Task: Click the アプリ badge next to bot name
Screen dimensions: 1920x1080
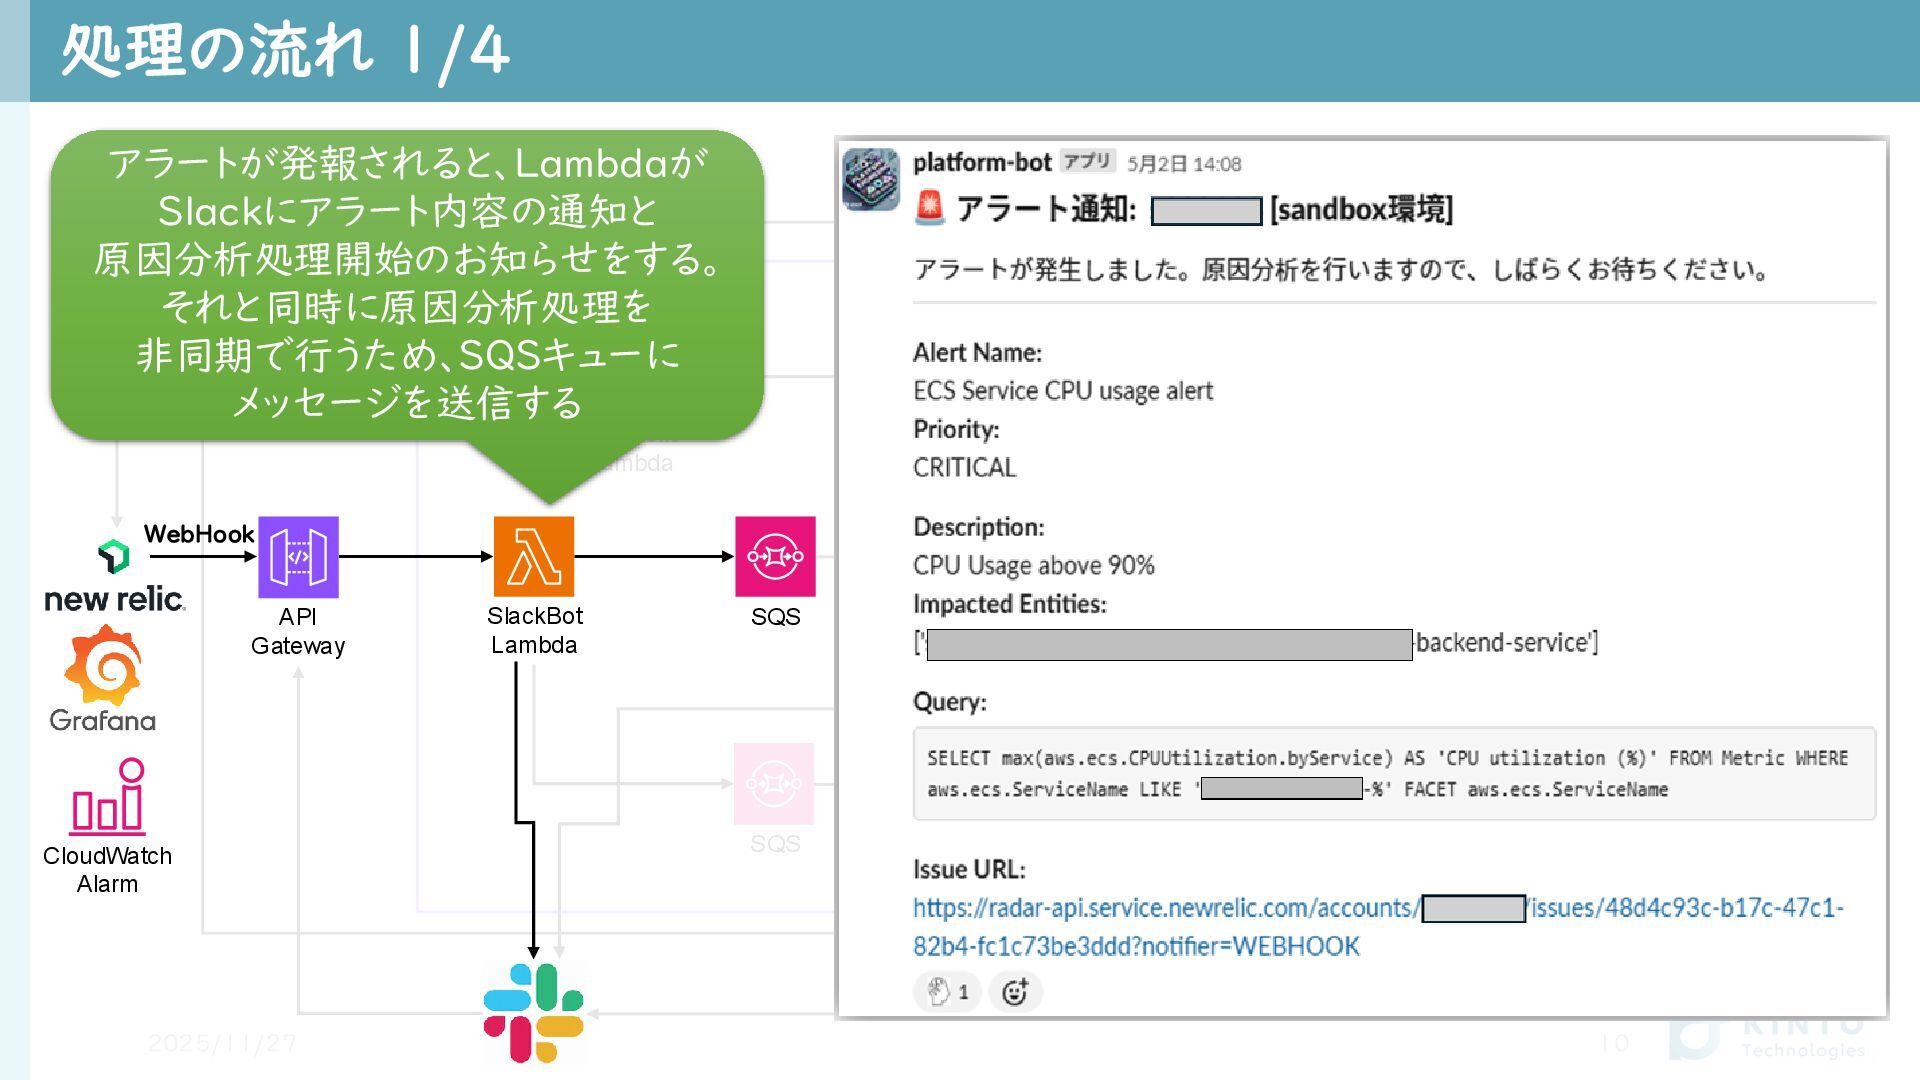Action: [1087, 161]
